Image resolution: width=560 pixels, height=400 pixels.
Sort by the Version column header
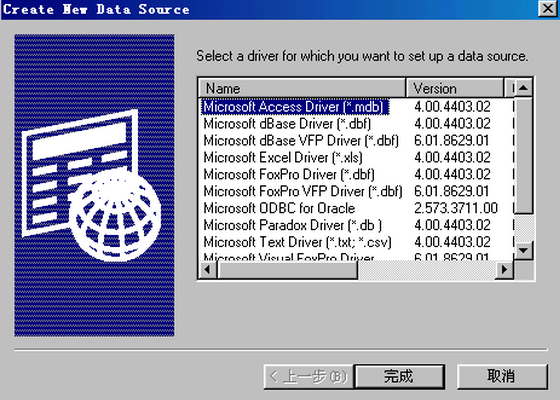(455, 88)
